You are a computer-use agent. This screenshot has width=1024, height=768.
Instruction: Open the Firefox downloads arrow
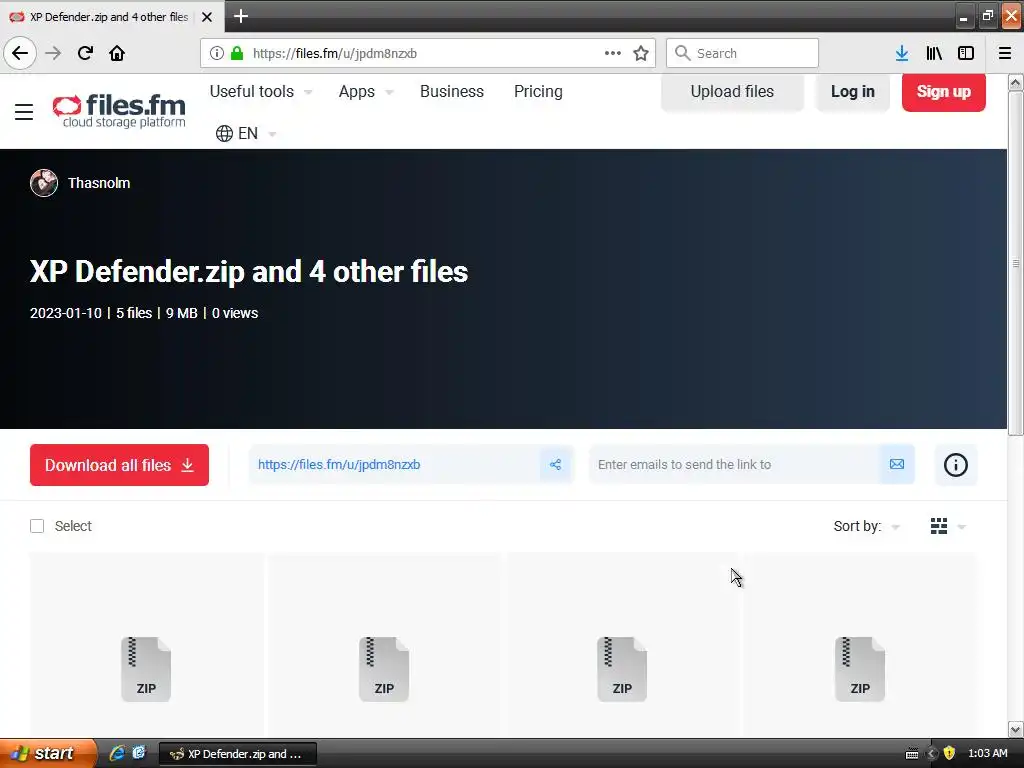coord(902,53)
